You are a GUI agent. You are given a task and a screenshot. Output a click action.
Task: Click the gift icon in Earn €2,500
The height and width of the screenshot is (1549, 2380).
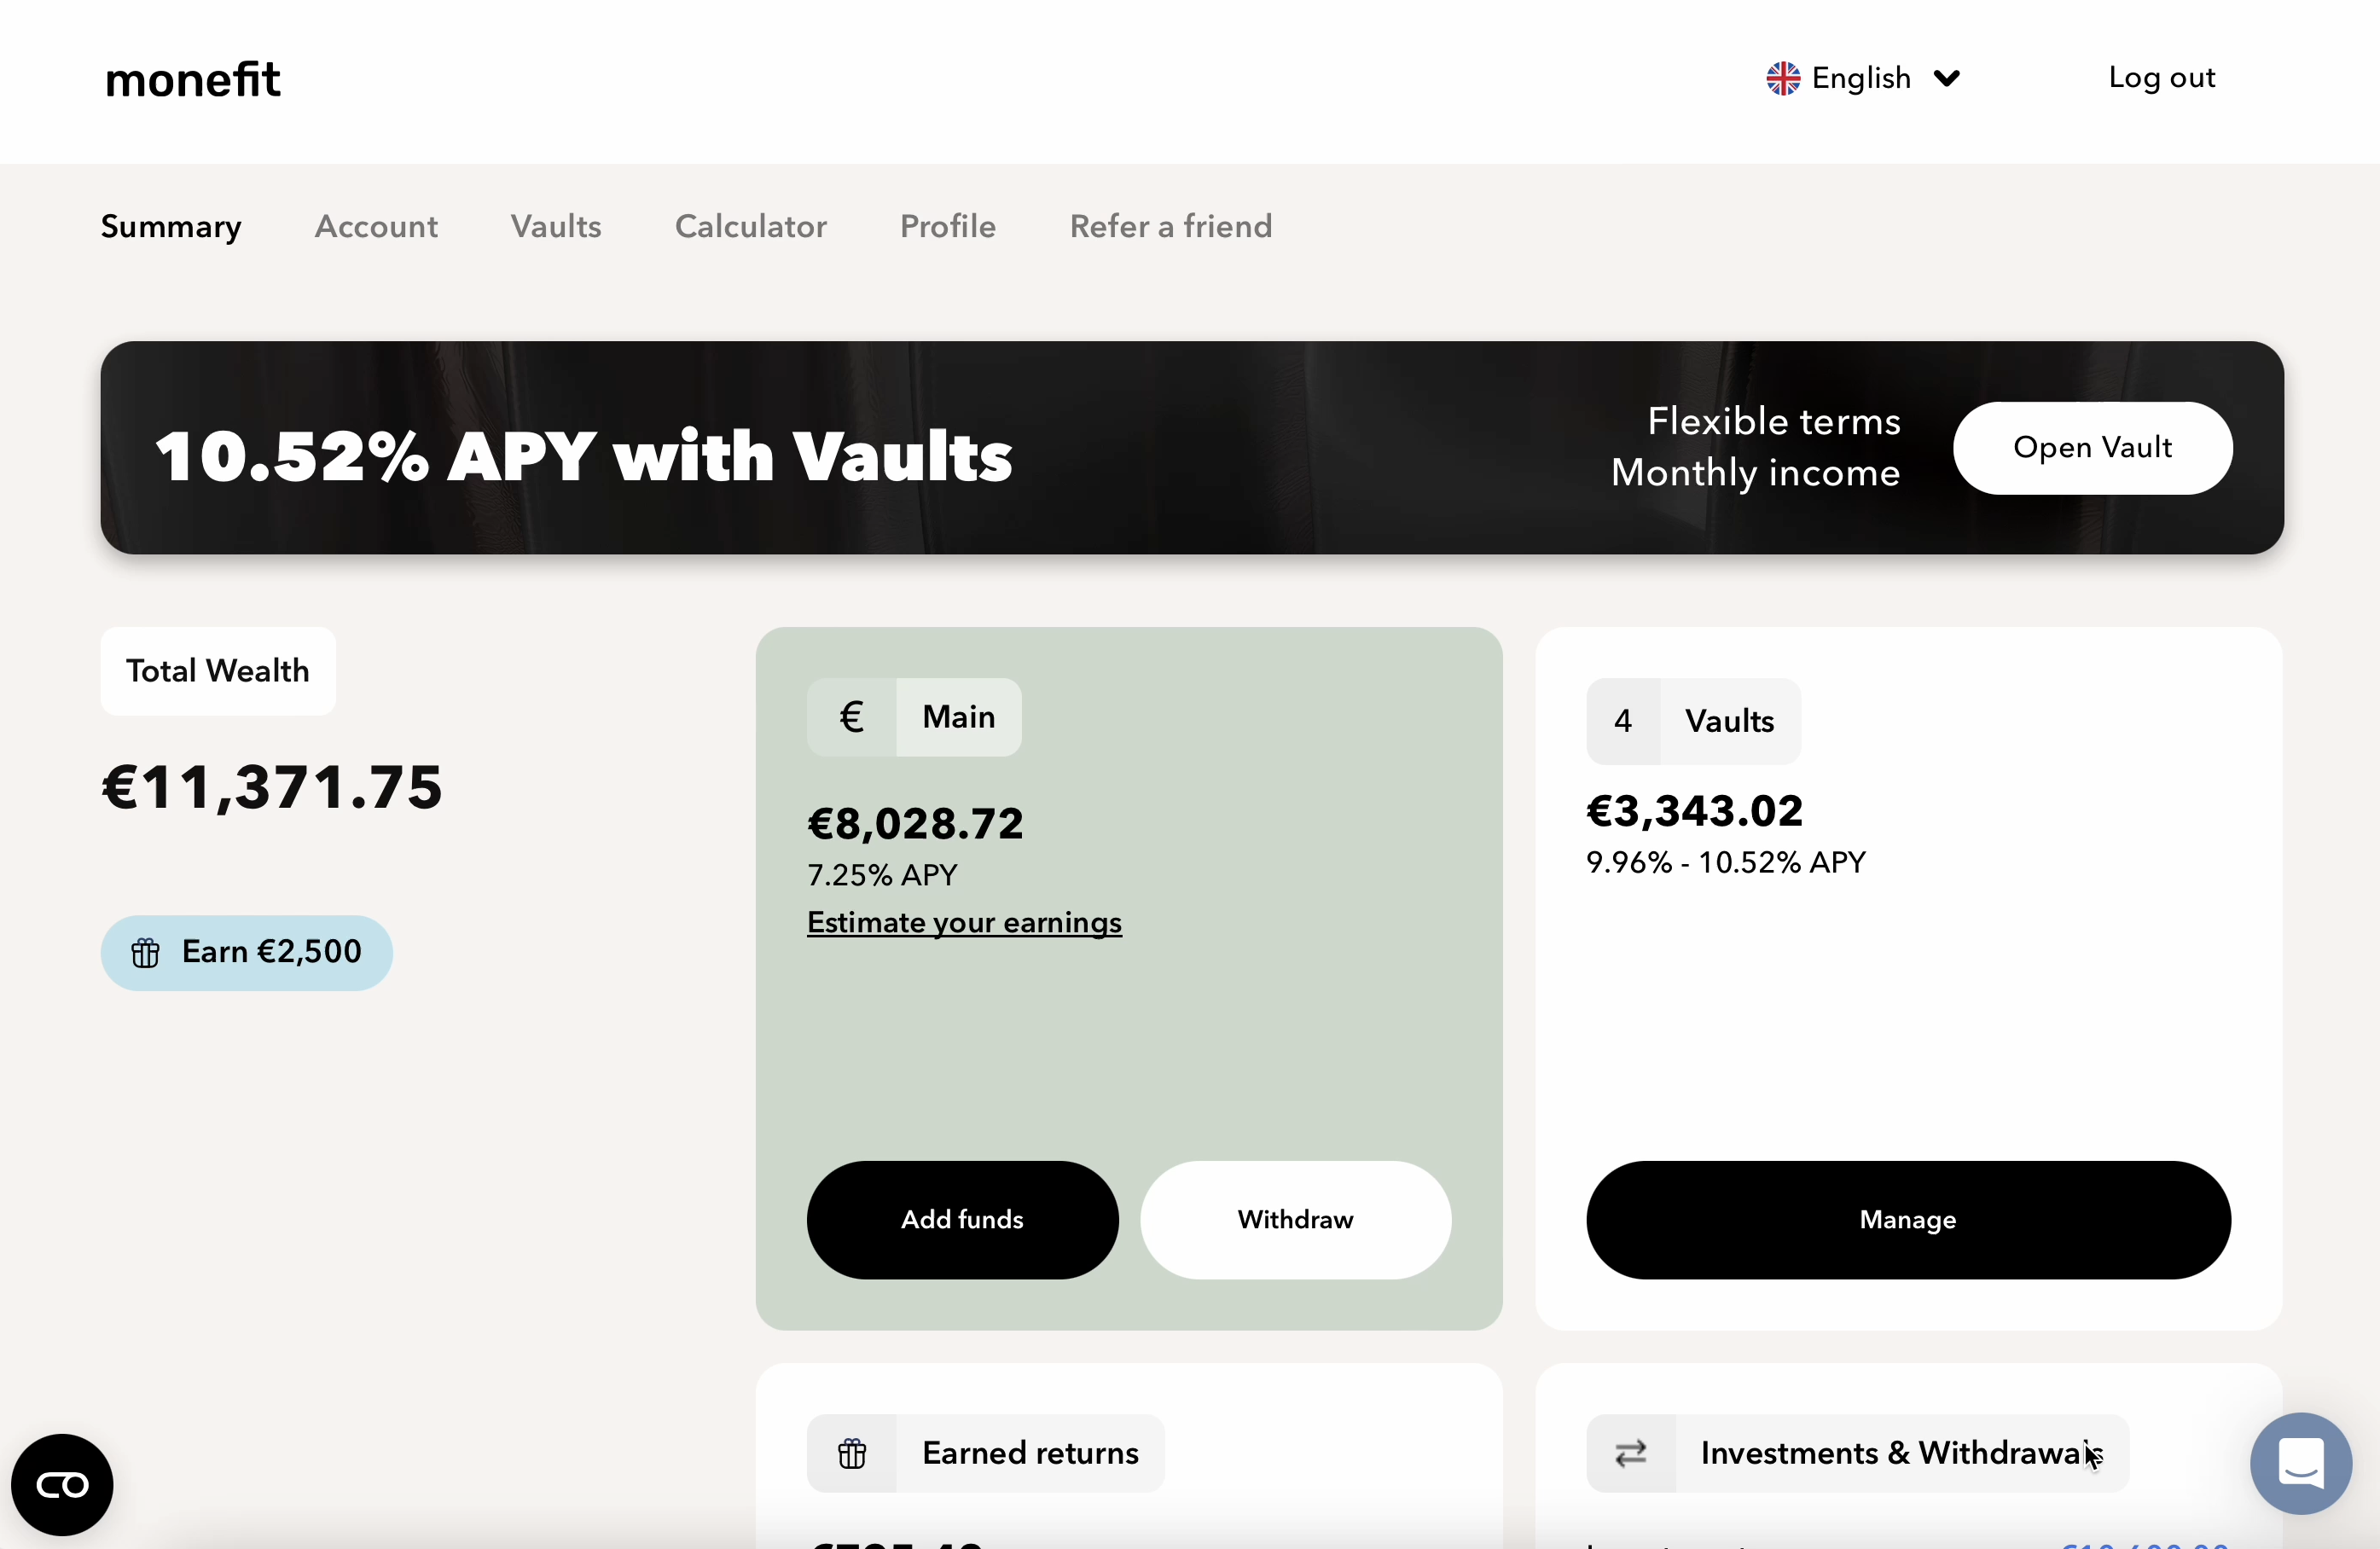[x=146, y=953]
